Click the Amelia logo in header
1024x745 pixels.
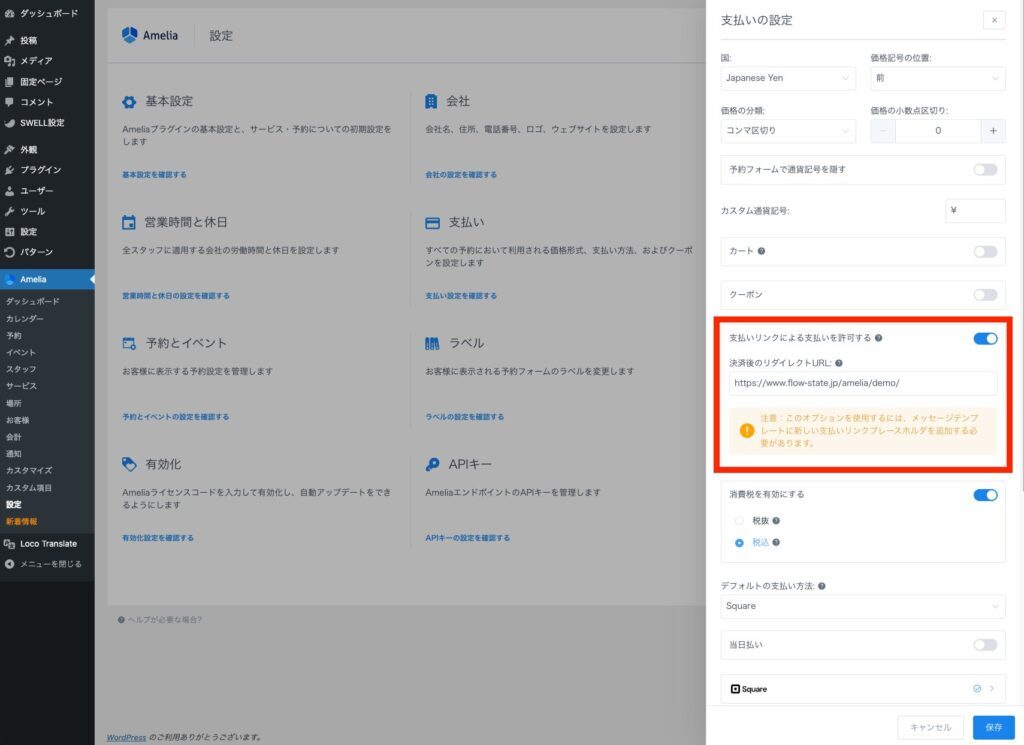(150, 35)
